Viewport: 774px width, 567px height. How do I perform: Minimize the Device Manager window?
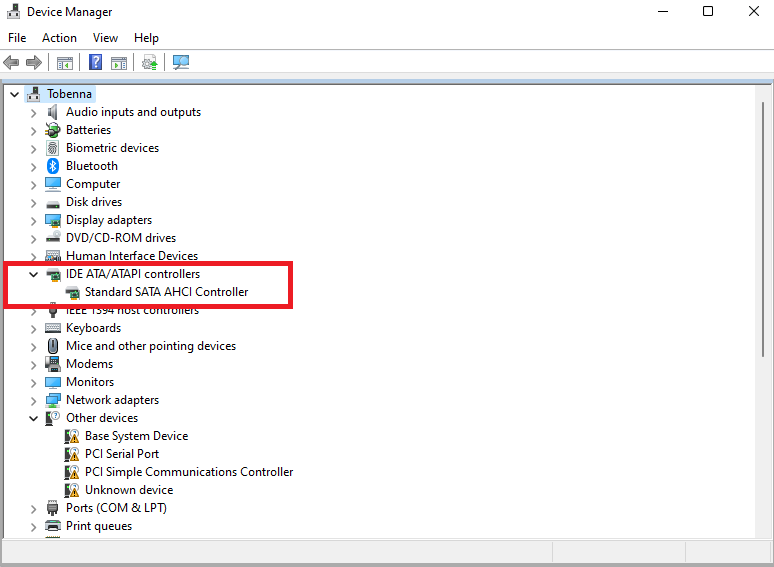(663, 11)
